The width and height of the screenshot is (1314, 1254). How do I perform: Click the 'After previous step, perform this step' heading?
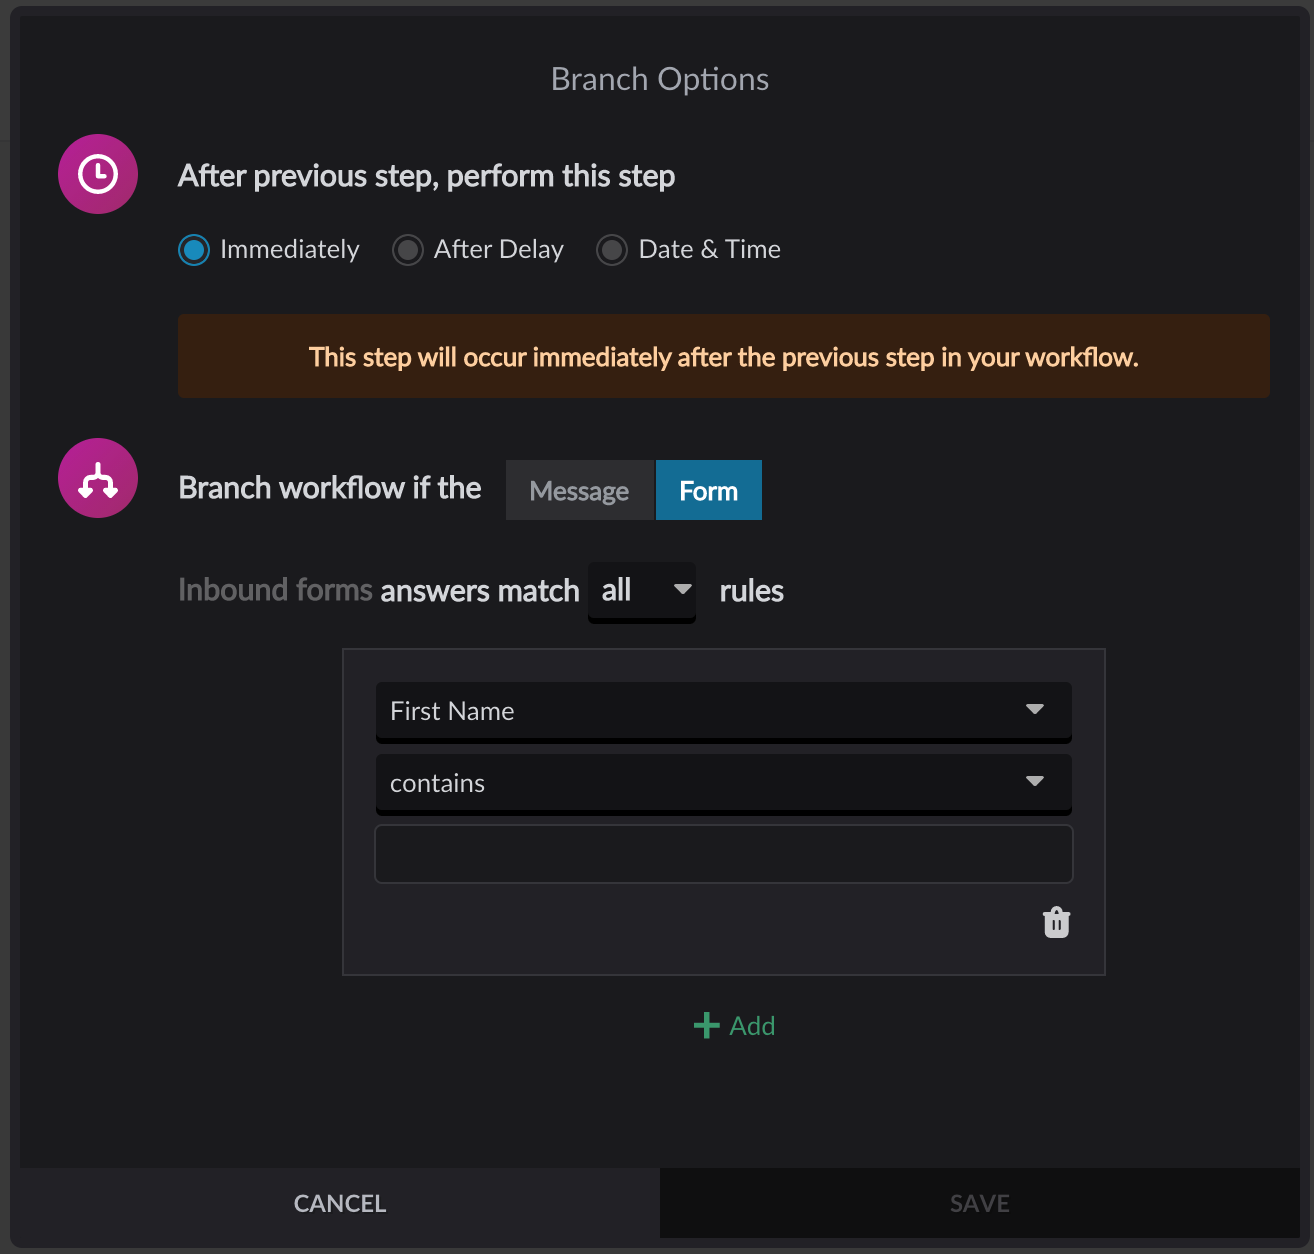(x=426, y=176)
